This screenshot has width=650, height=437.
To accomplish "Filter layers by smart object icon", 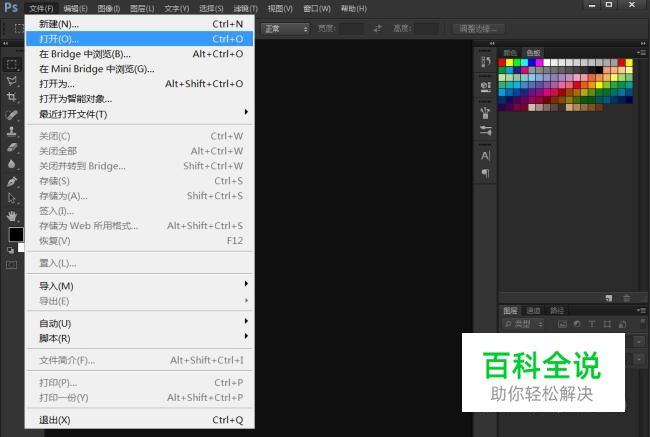I will point(622,324).
